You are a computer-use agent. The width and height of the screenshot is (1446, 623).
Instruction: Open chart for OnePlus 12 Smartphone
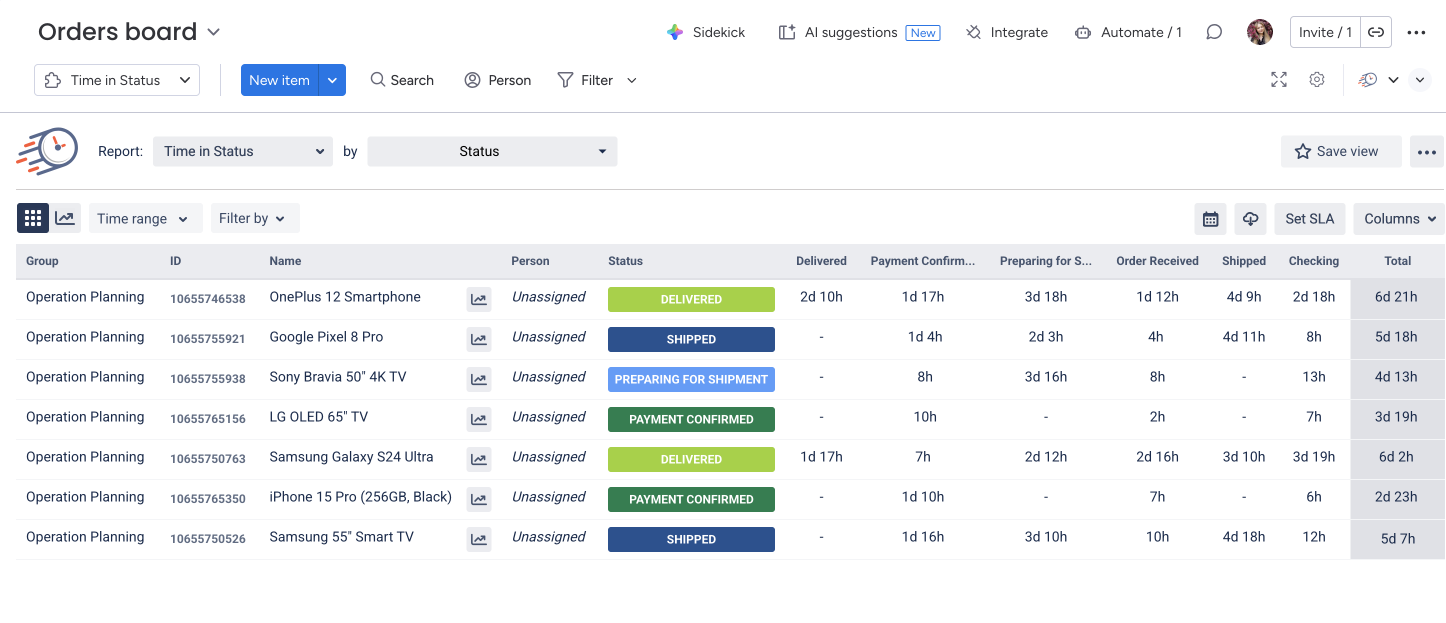pyautogui.click(x=479, y=299)
